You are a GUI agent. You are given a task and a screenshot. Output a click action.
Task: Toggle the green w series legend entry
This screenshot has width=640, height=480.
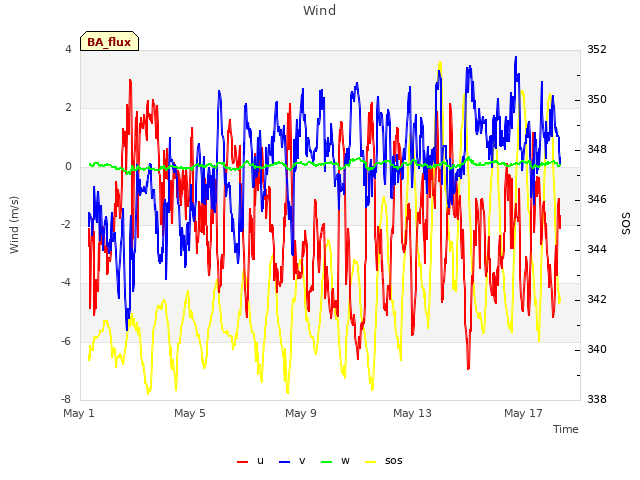click(x=335, y=461)
